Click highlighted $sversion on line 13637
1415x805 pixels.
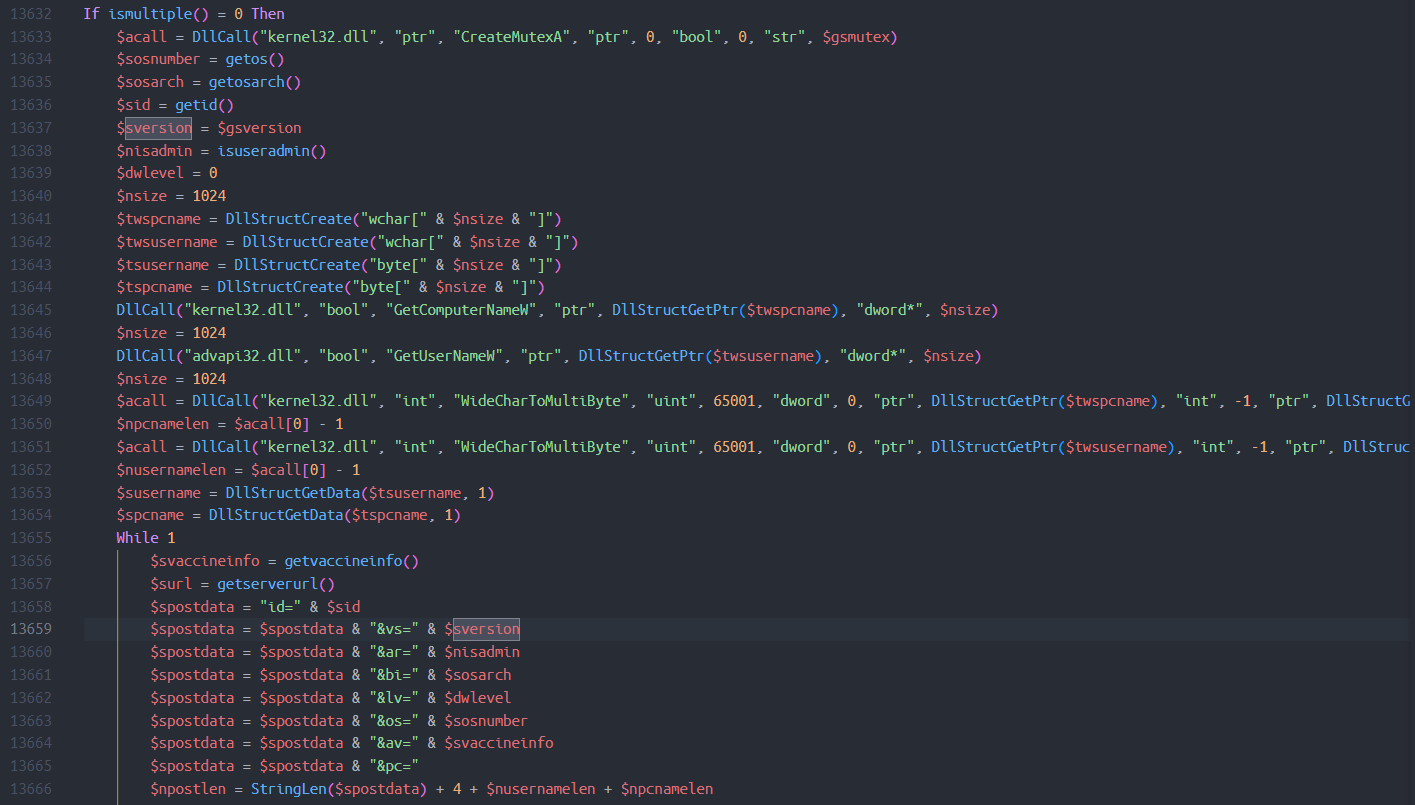pyautogui.click(x=154, y=128)
